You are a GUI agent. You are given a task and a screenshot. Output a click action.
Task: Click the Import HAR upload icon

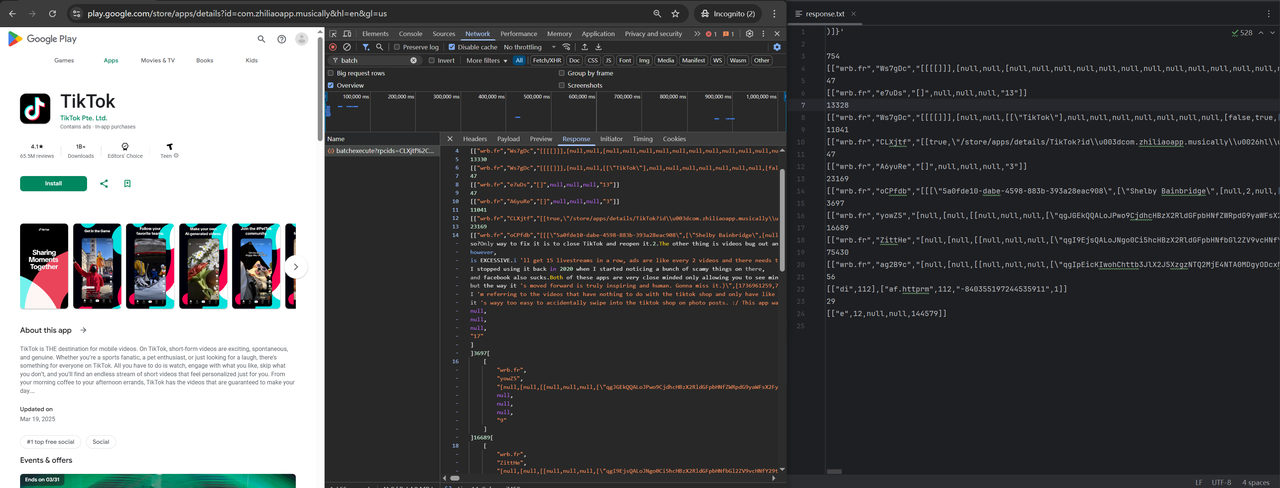[584, 47]
